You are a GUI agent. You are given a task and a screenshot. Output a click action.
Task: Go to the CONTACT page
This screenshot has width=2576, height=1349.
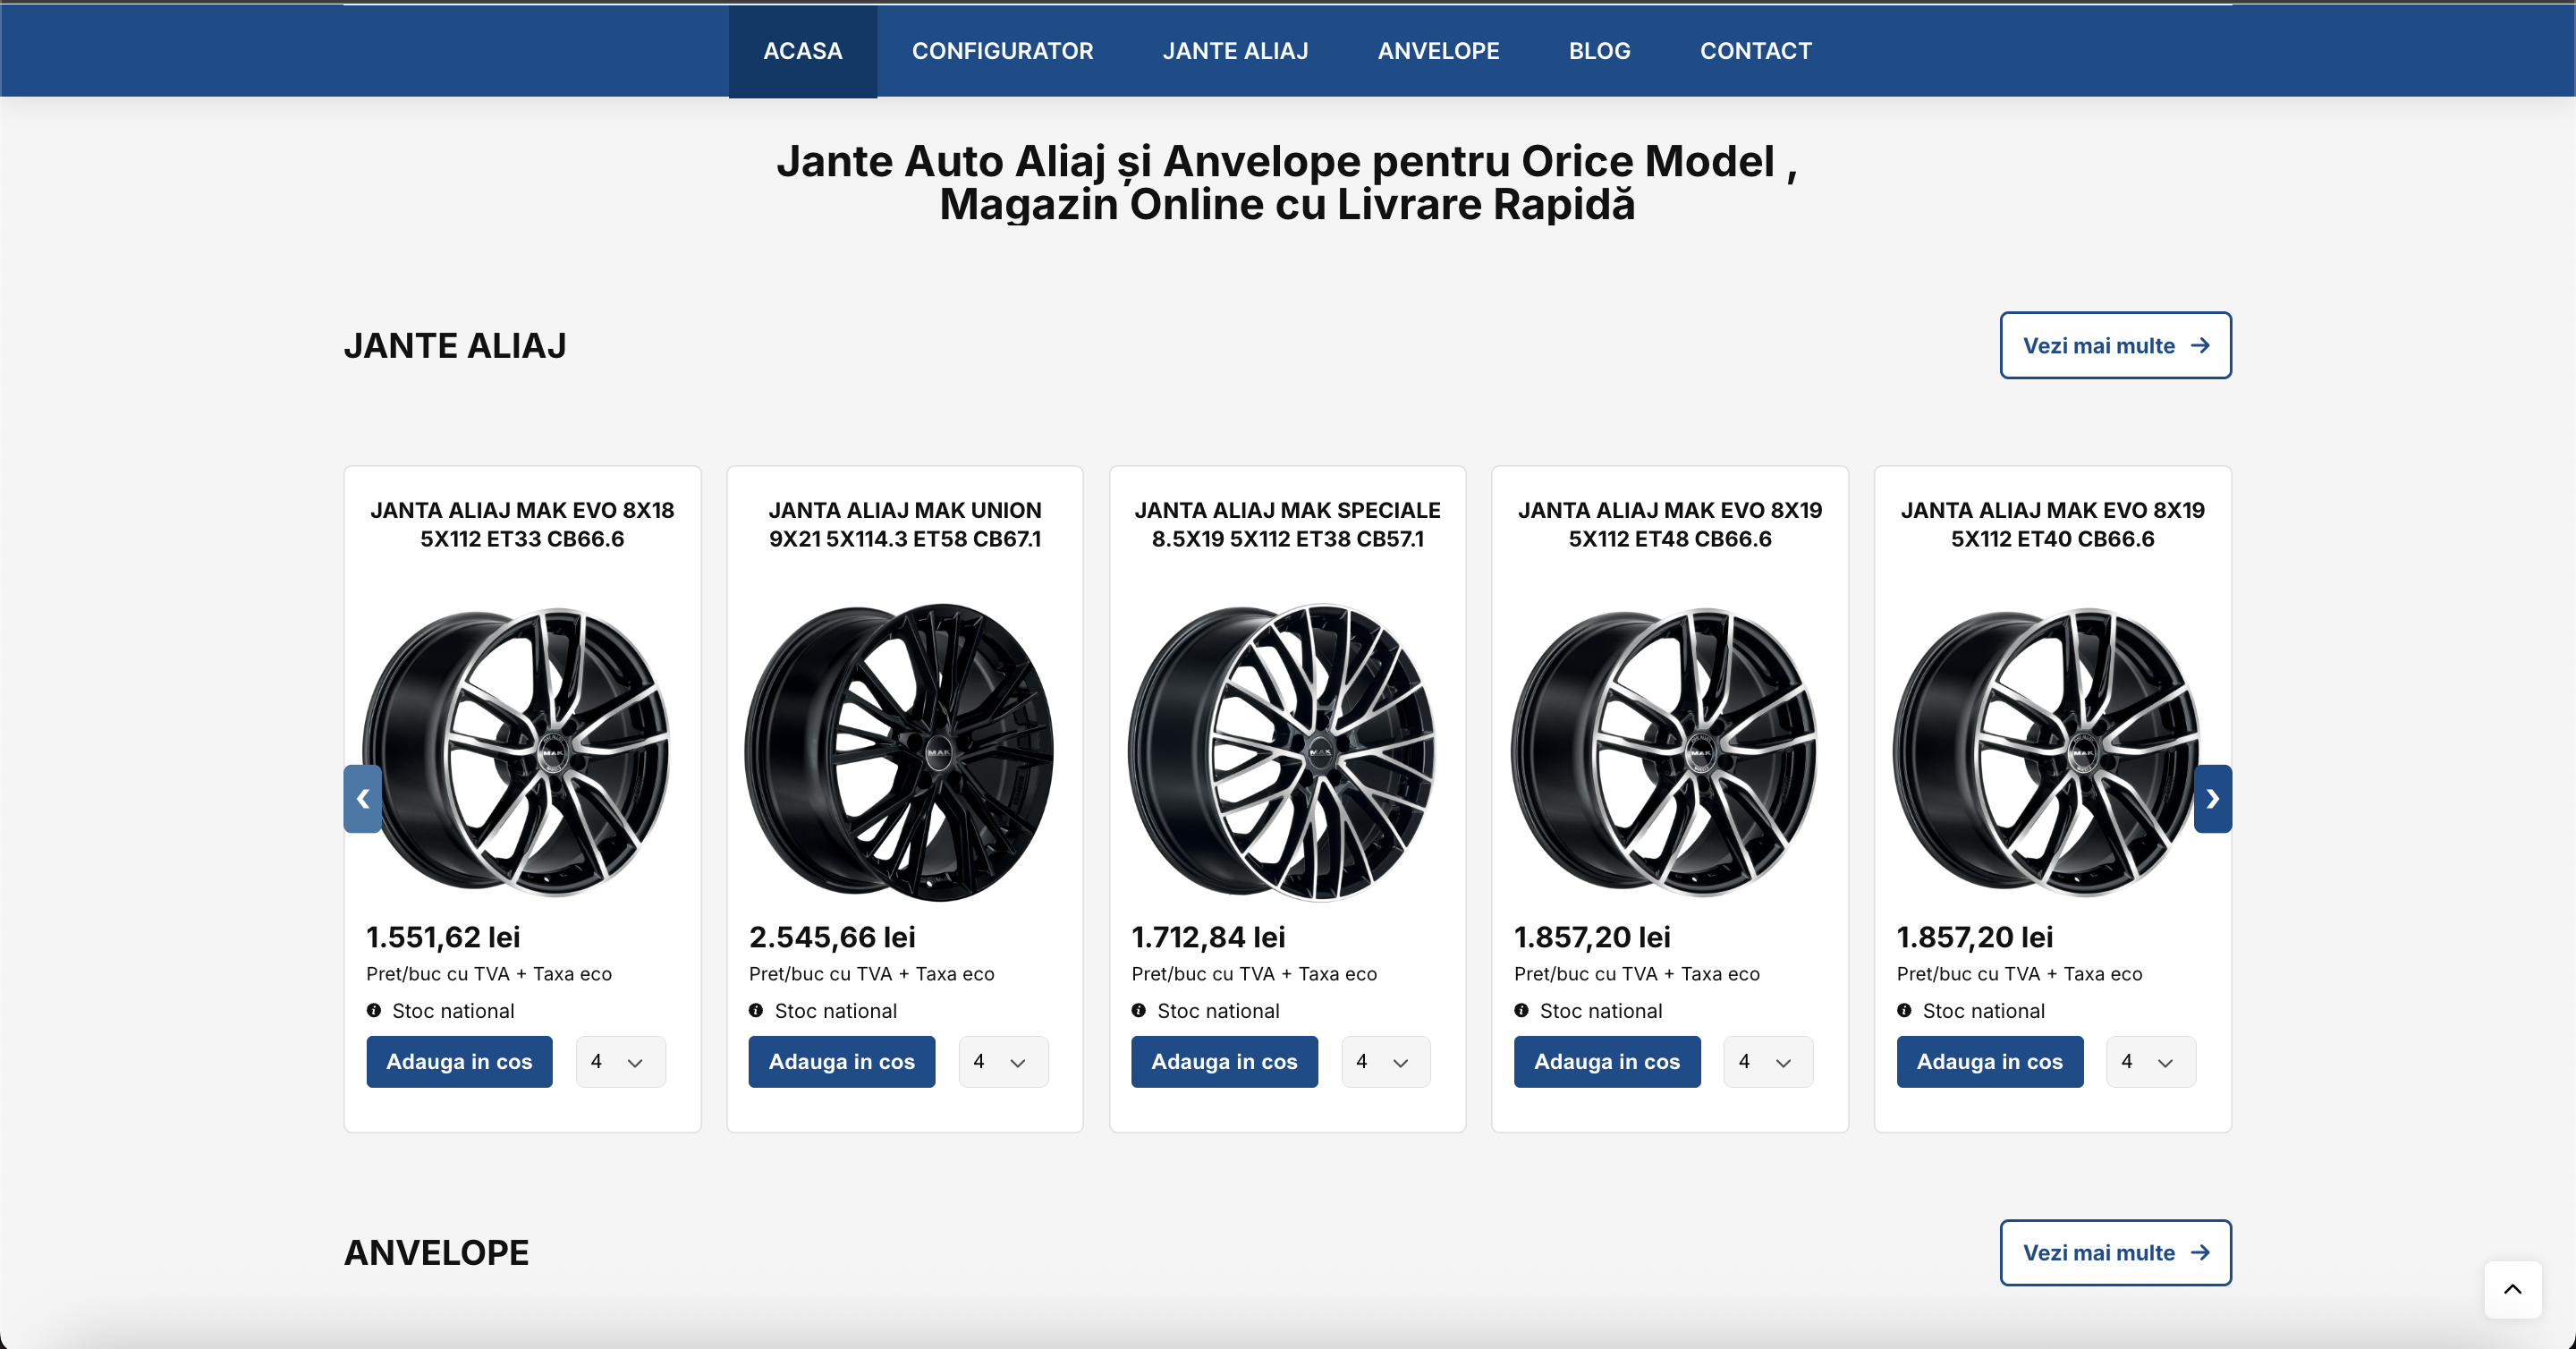point(1756,50)
